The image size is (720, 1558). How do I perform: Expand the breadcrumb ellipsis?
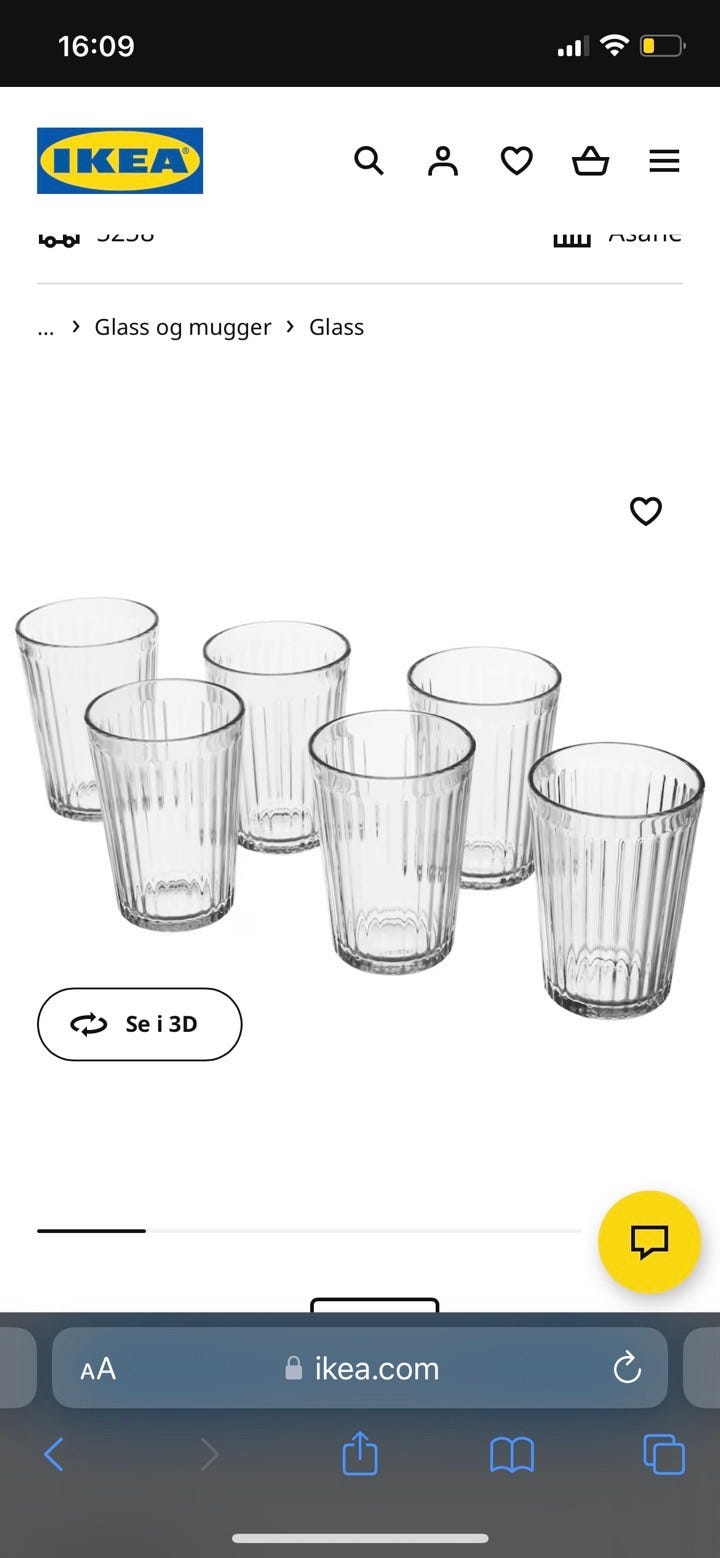click(45, 328)
